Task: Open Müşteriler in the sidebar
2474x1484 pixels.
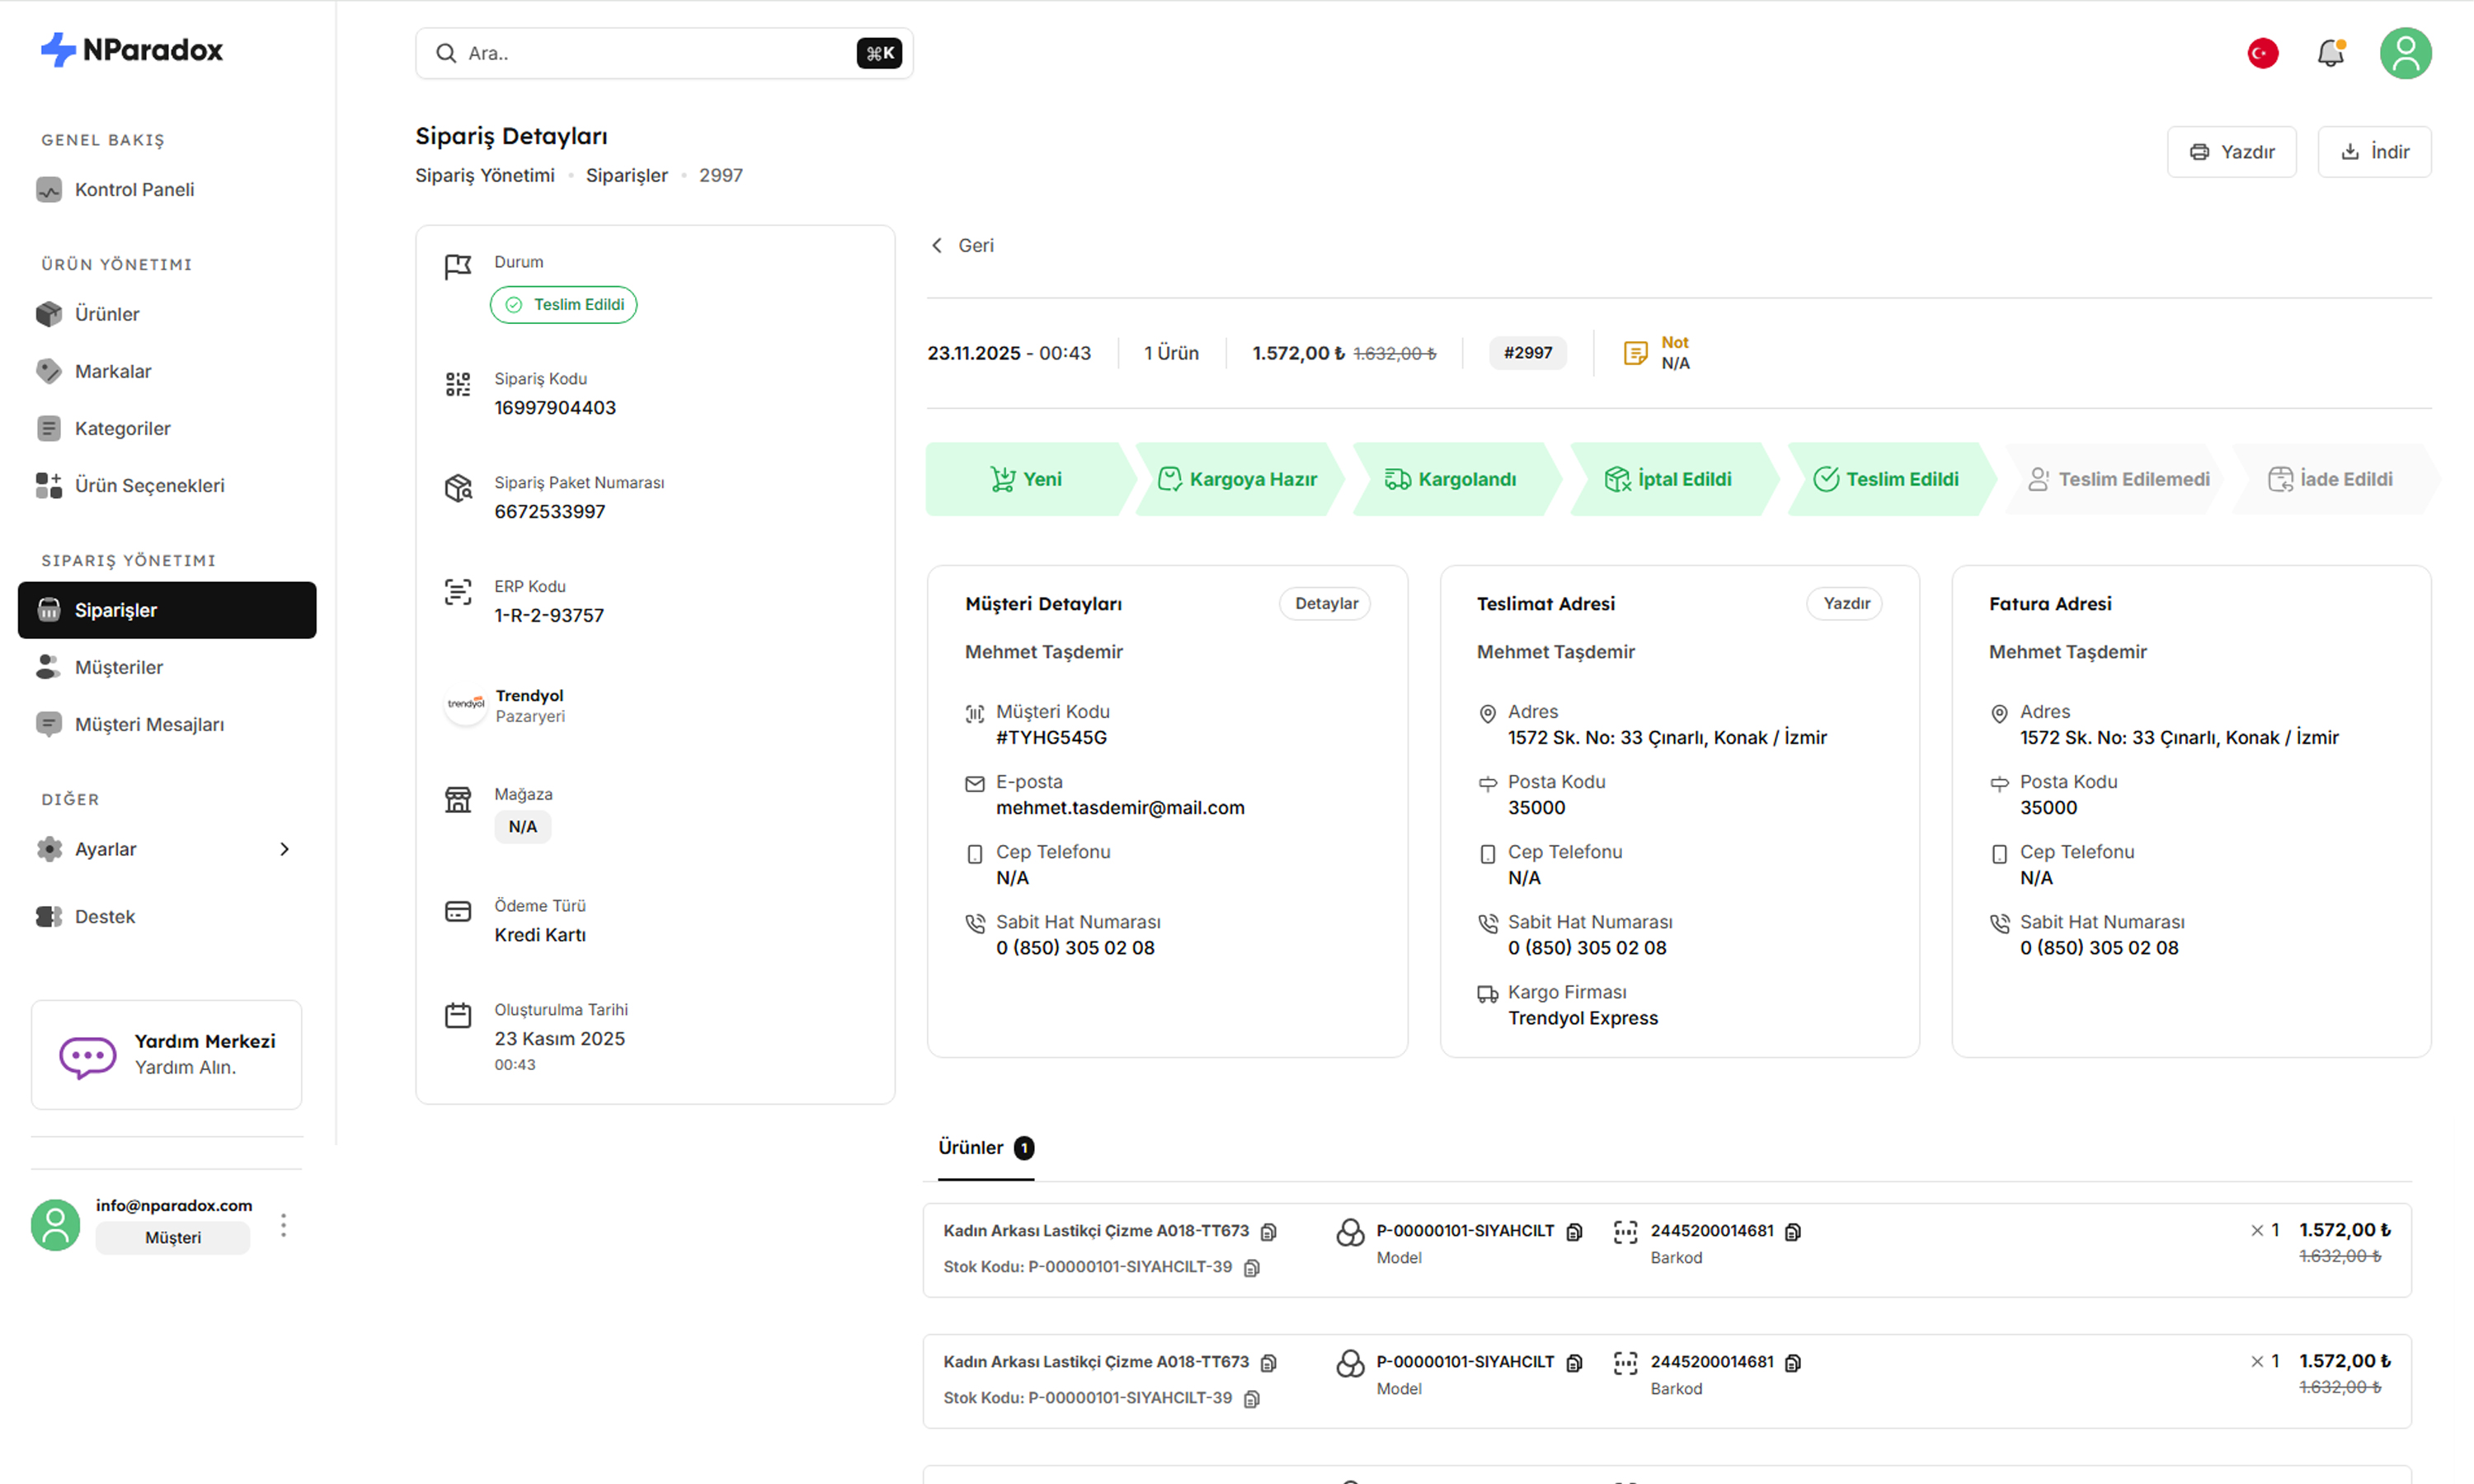Action: pyautogui.click(x=118, y=667)
